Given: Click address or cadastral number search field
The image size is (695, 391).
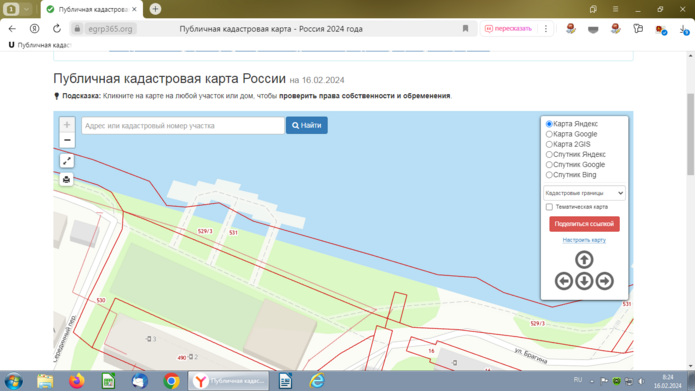Looking at the screenshot, I should 183,125.
